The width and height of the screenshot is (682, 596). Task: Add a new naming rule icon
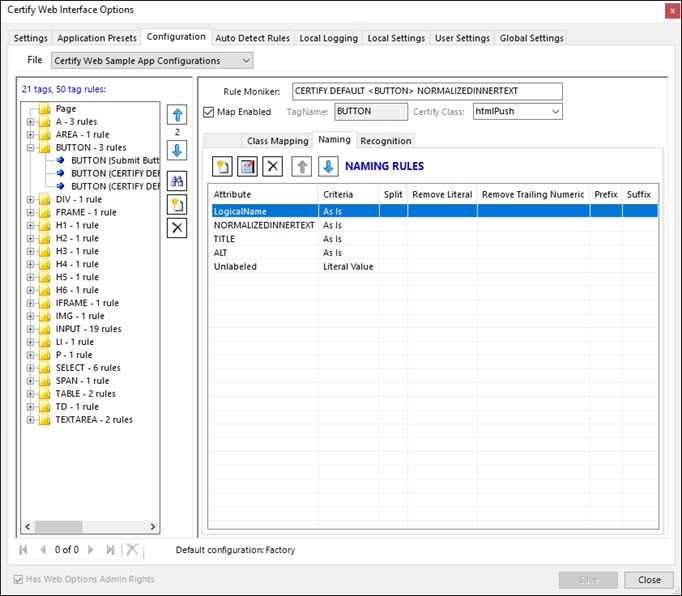click(222, 167)
